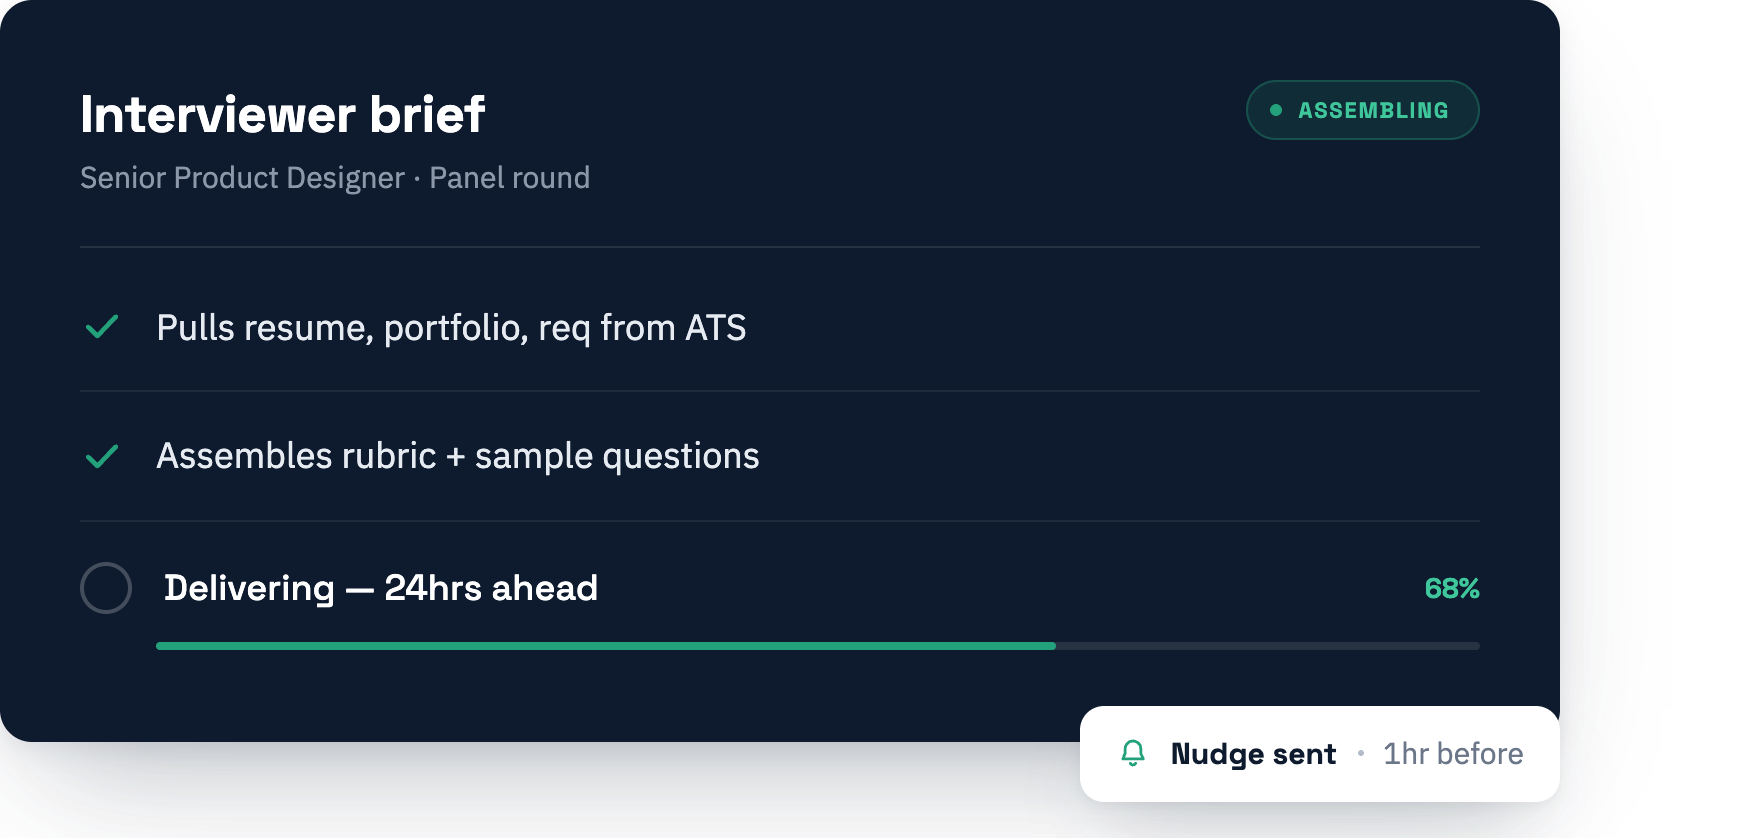1746x838 pixels.
Task: Click the bell icon in the nudge notification
Action: pyautogui.click(x=1133, y=753)
